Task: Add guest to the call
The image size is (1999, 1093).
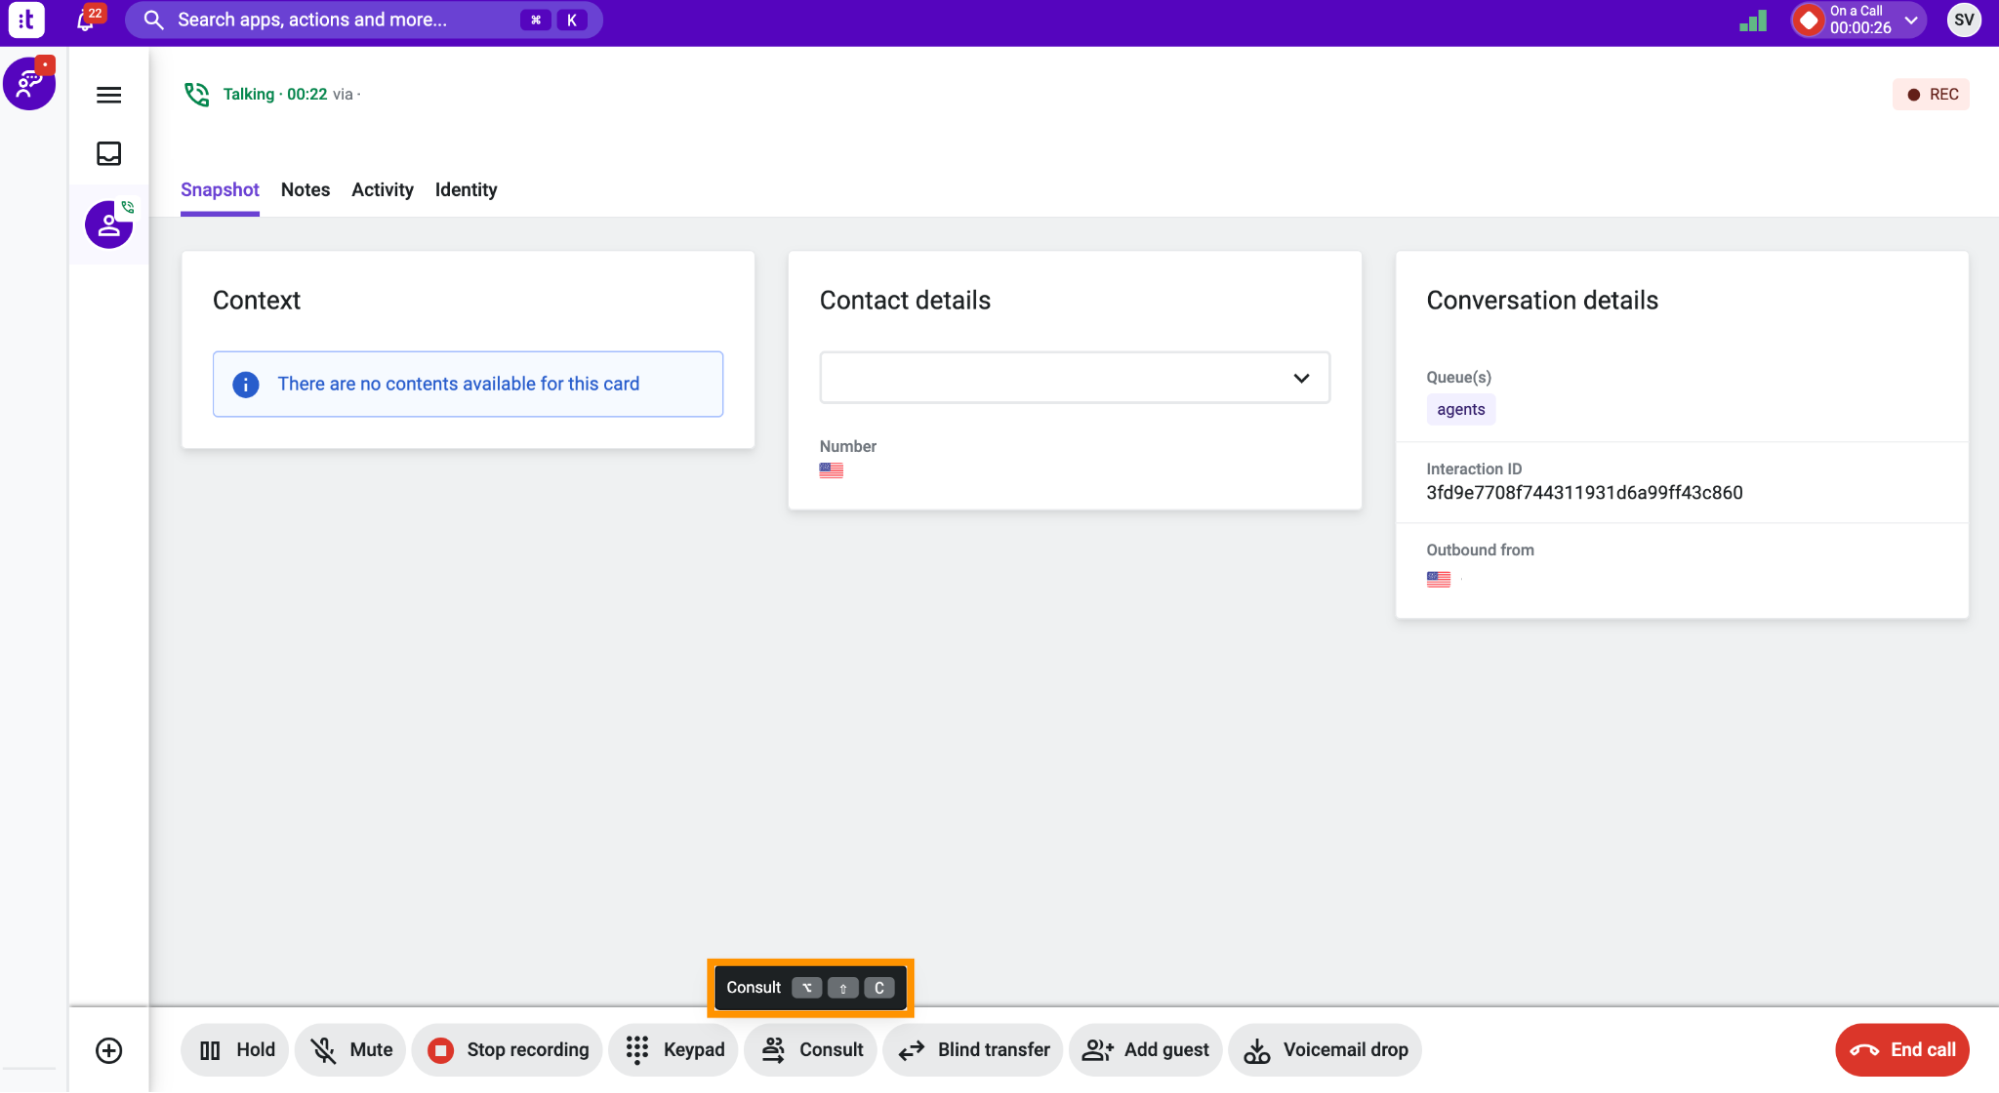Action: [x=1146, y=1050]
